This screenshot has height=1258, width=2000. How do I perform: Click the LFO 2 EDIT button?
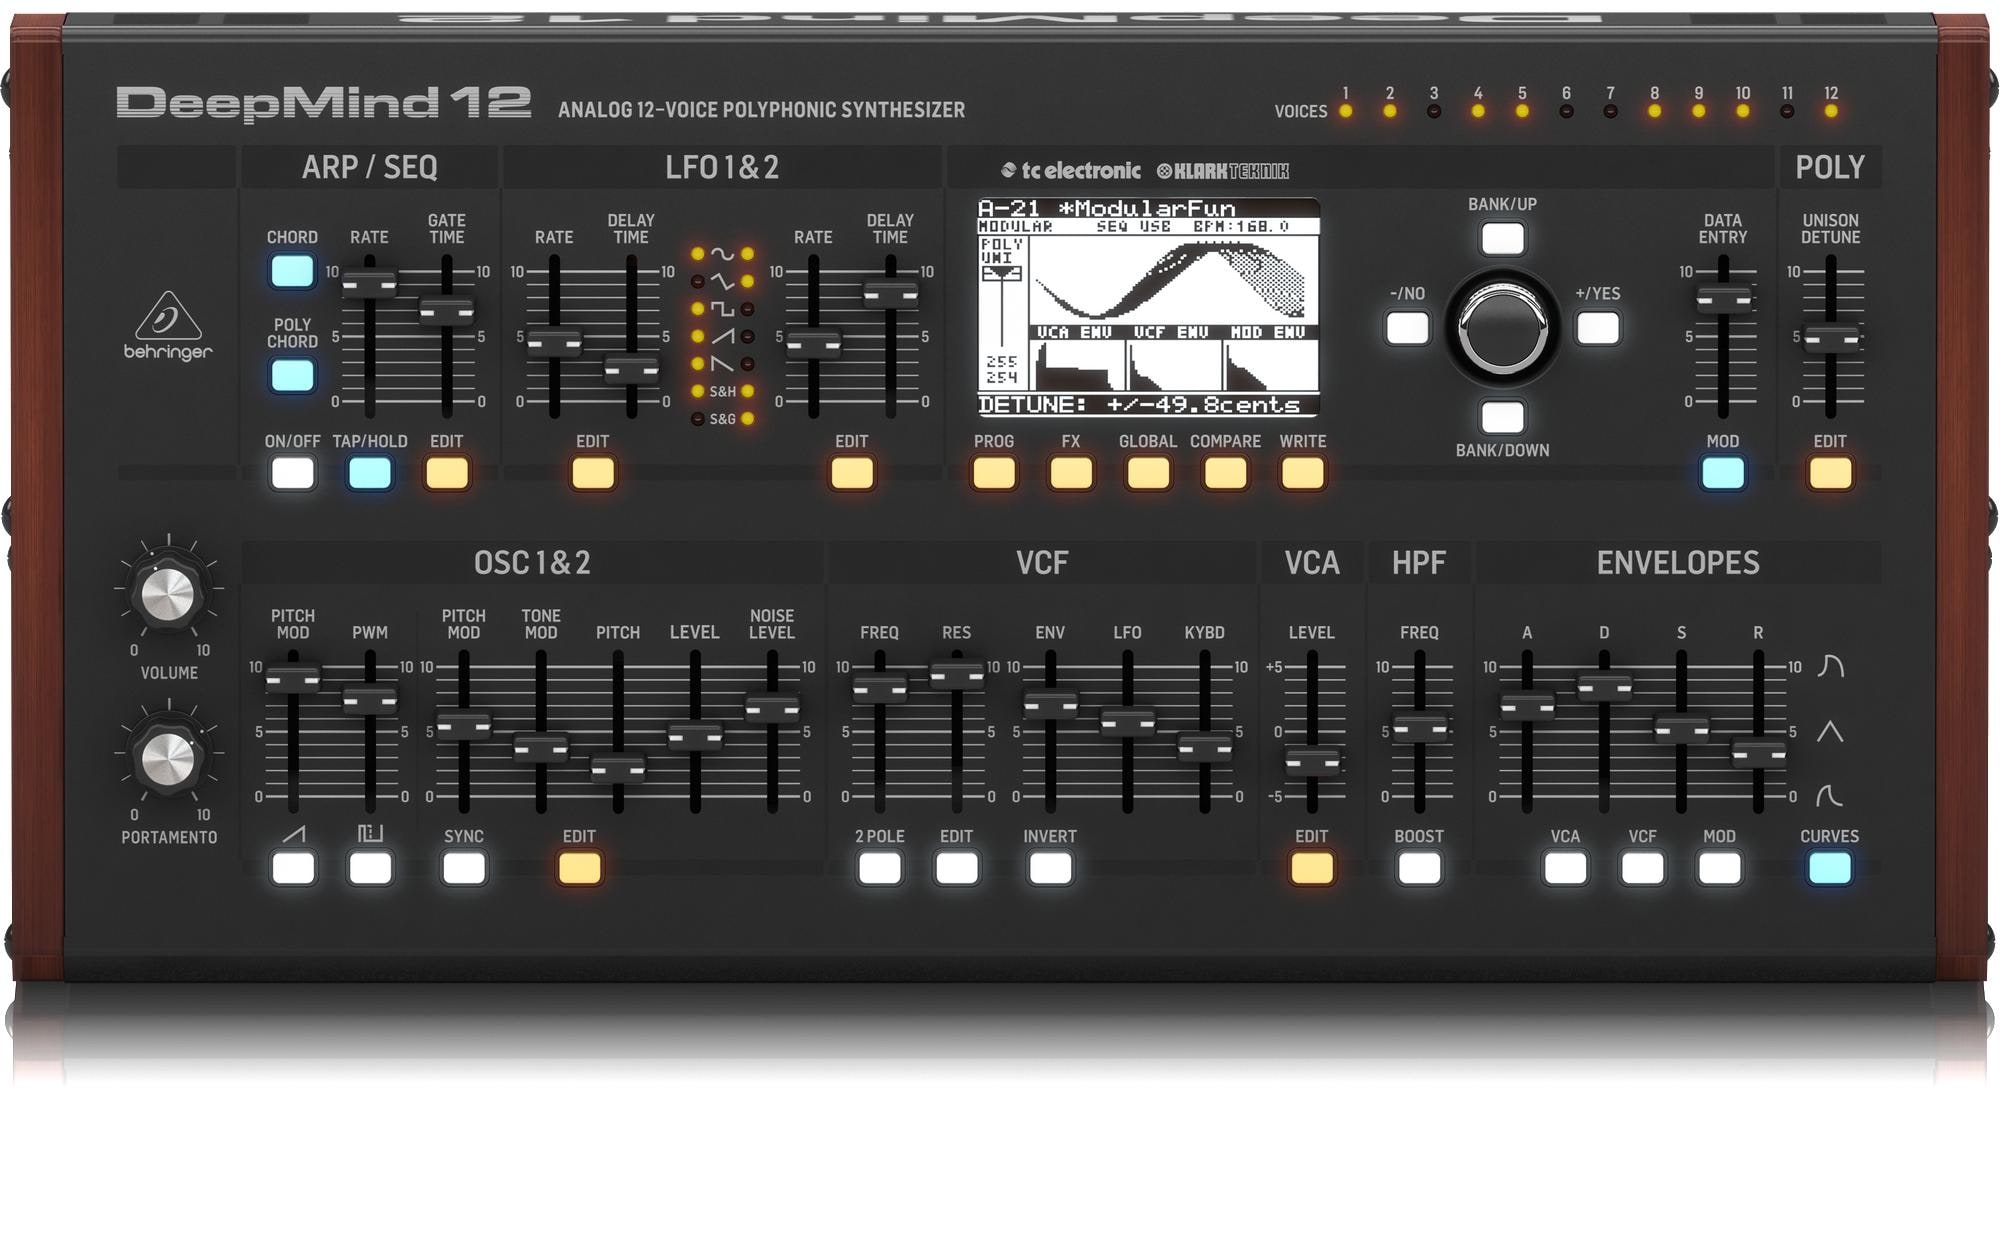click(x=852, y=473)
